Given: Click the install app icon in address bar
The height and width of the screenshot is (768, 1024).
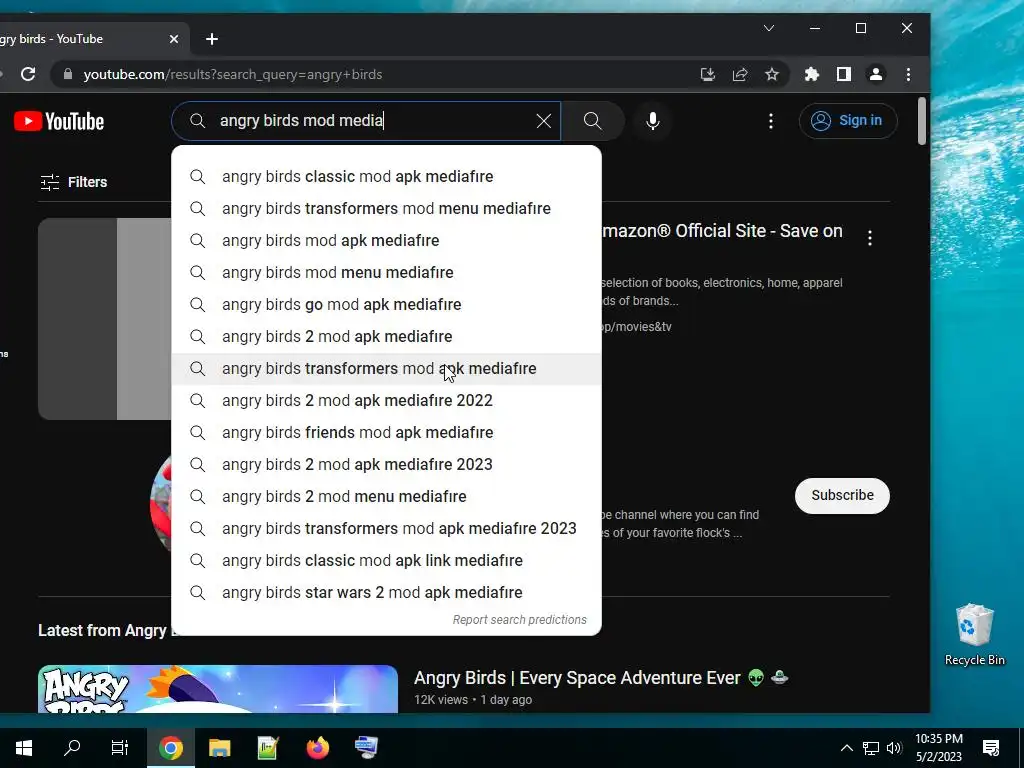Looking at the screenshot, I should click(x=707, y=74).
